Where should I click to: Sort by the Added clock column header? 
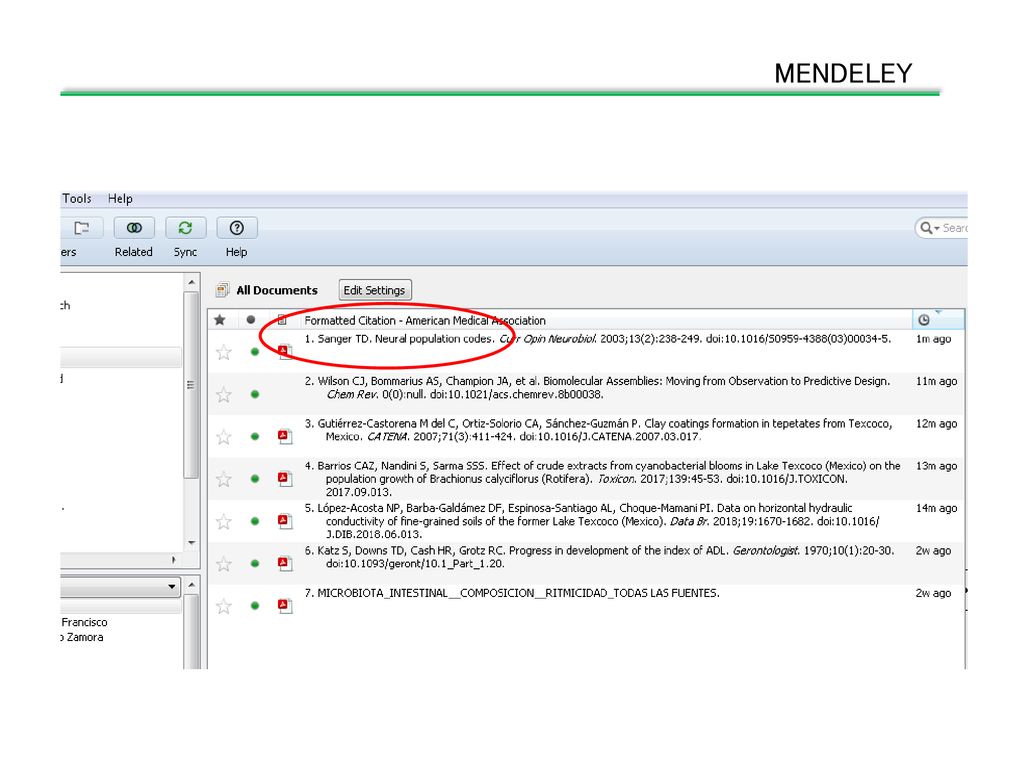coord(923,320)
